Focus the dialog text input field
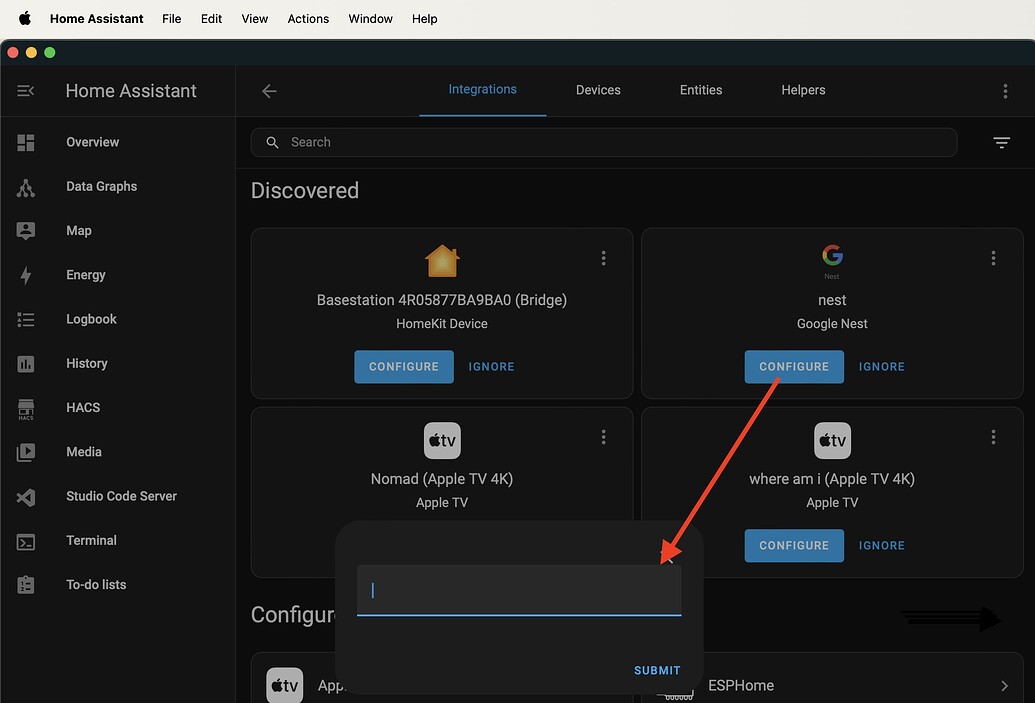 [519, 590]
